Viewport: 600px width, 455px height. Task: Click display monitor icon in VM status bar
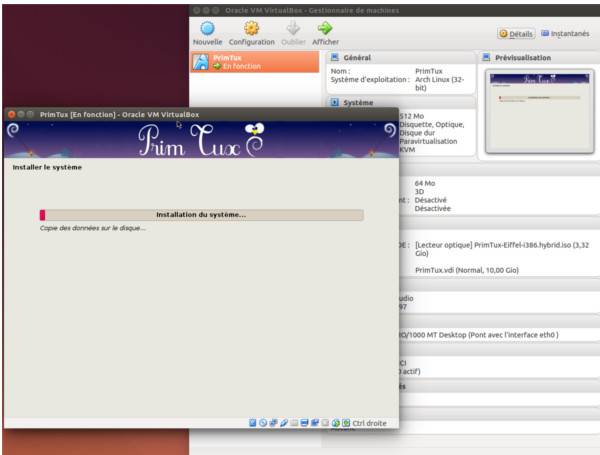coord(304,423)
